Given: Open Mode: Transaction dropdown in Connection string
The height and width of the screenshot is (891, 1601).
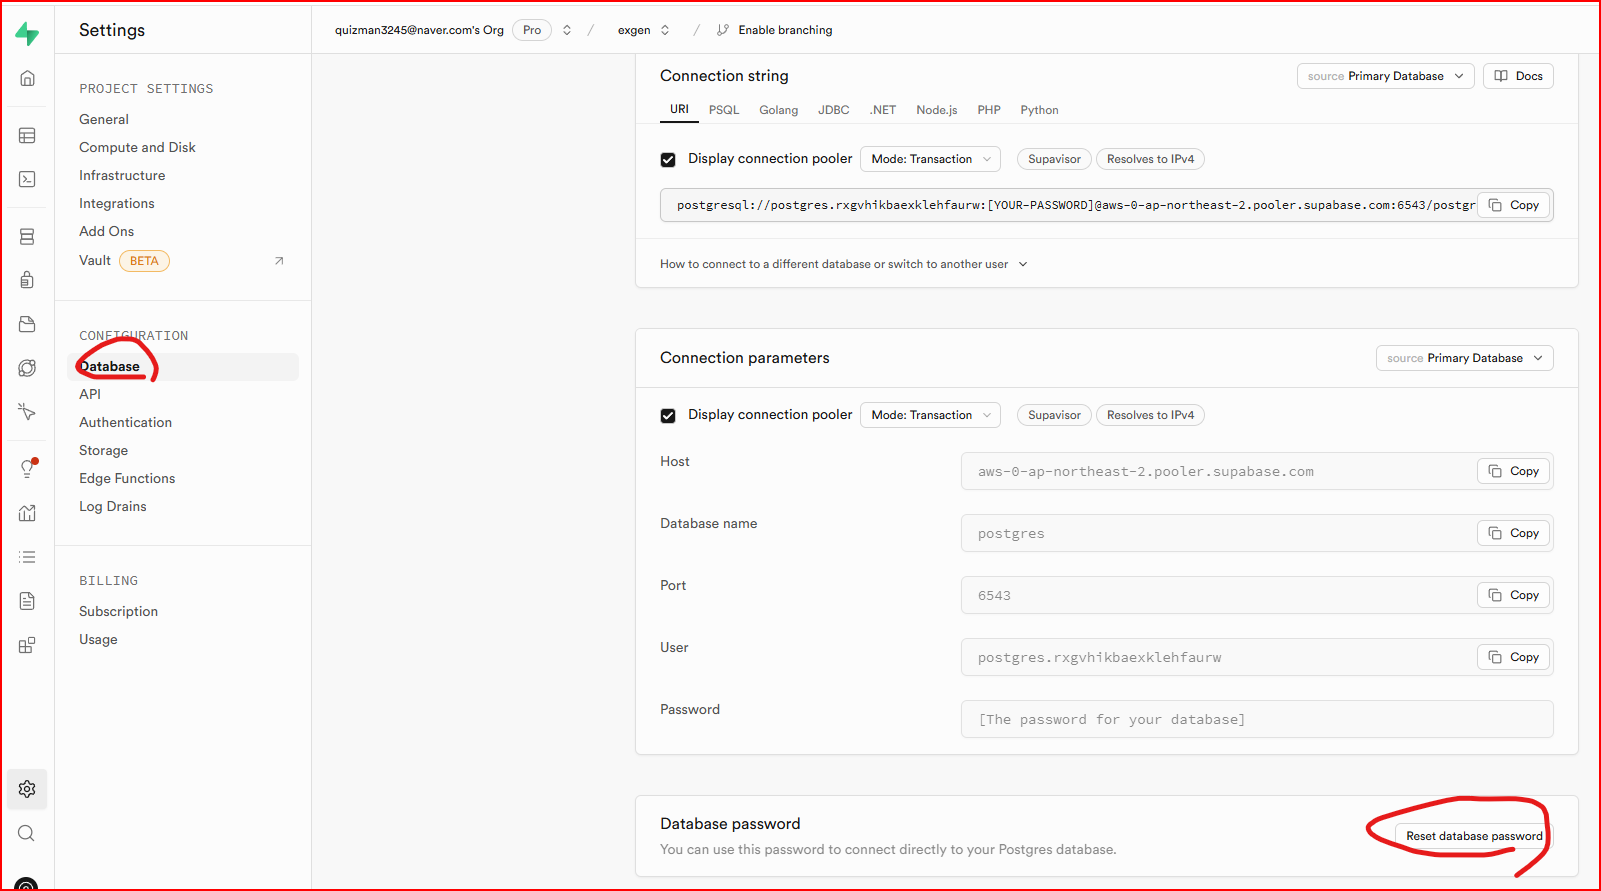Looking at the screenshot, I should 930,159.
